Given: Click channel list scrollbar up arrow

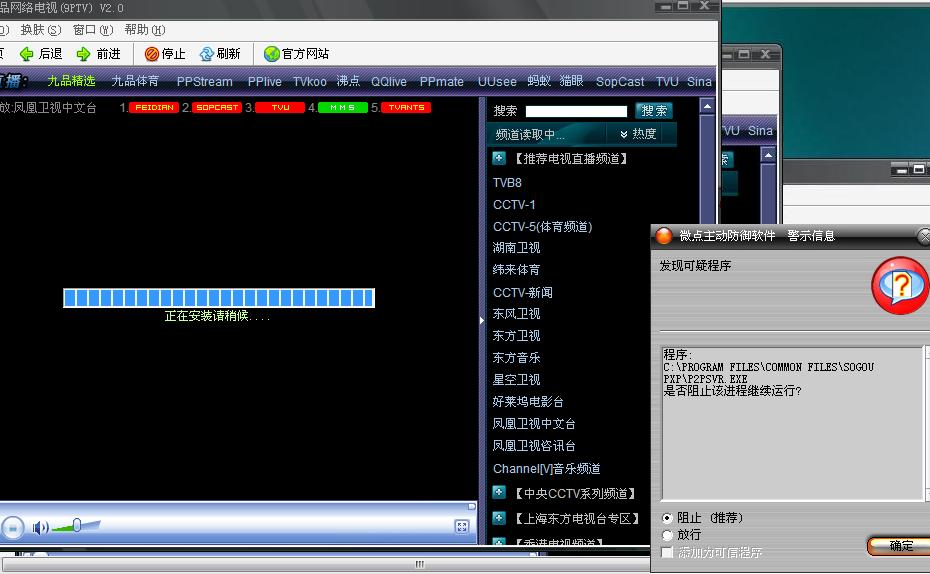Looking at the screenshot, I should tap(706, 106).
